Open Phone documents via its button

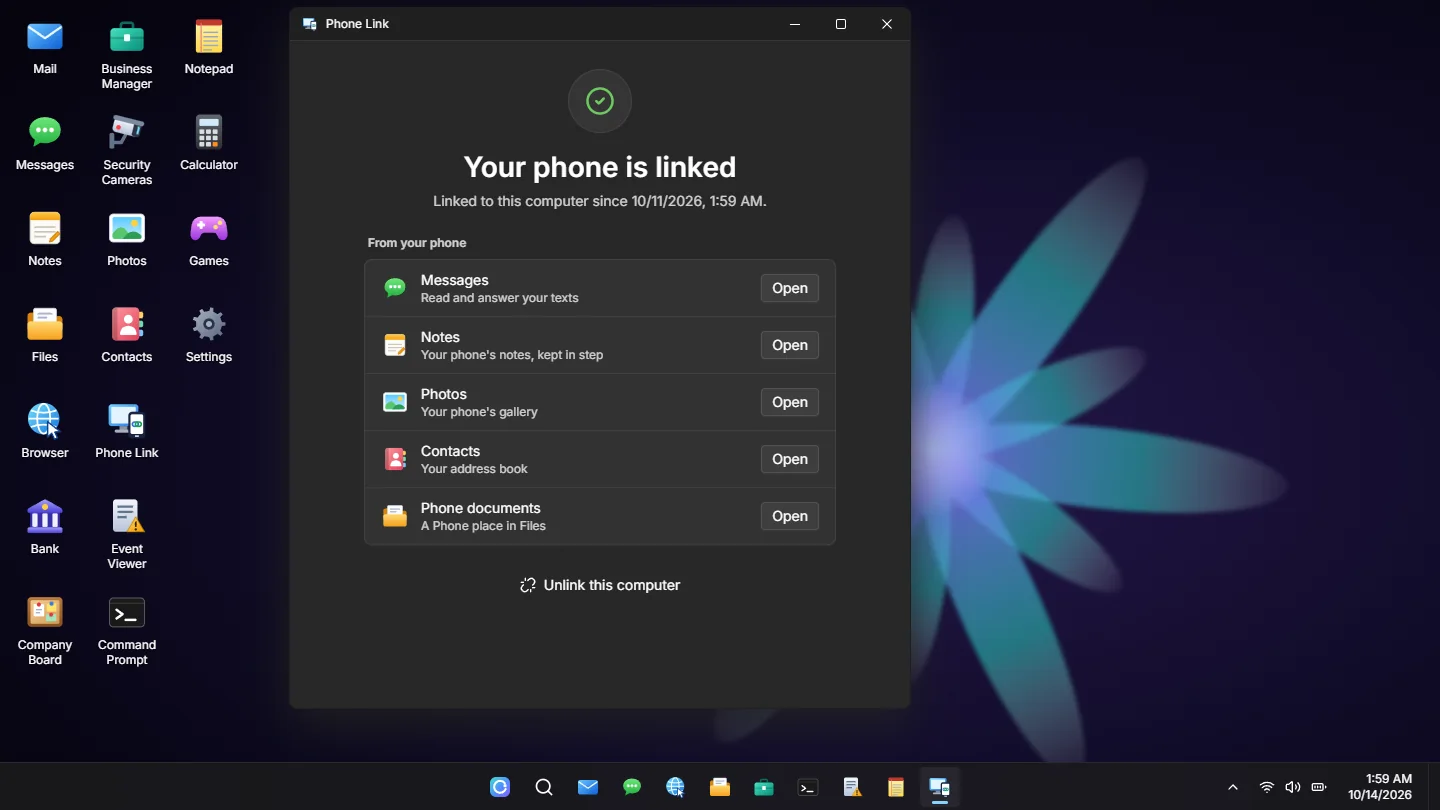(789, 516)
